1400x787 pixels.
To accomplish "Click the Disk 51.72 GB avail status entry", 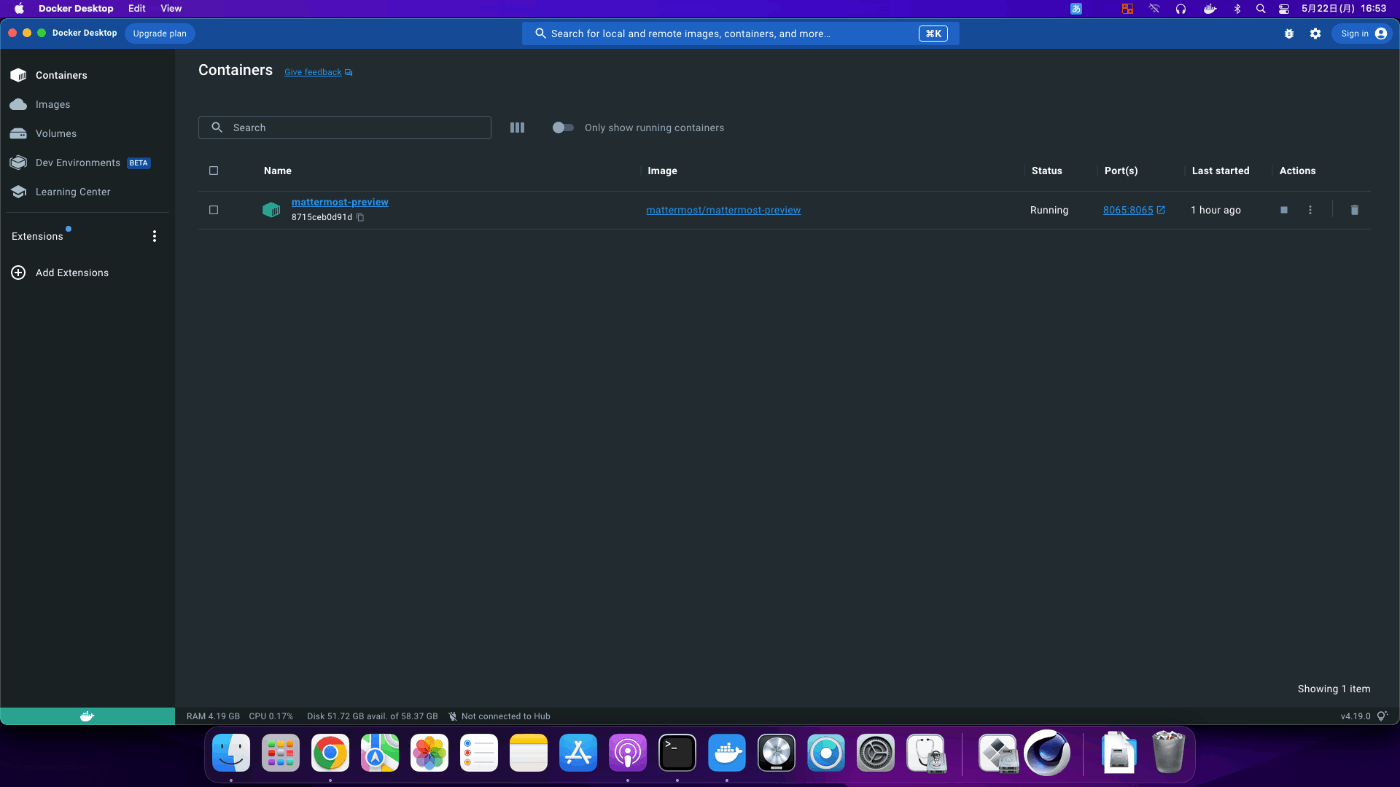I will [x=372, y=716].
